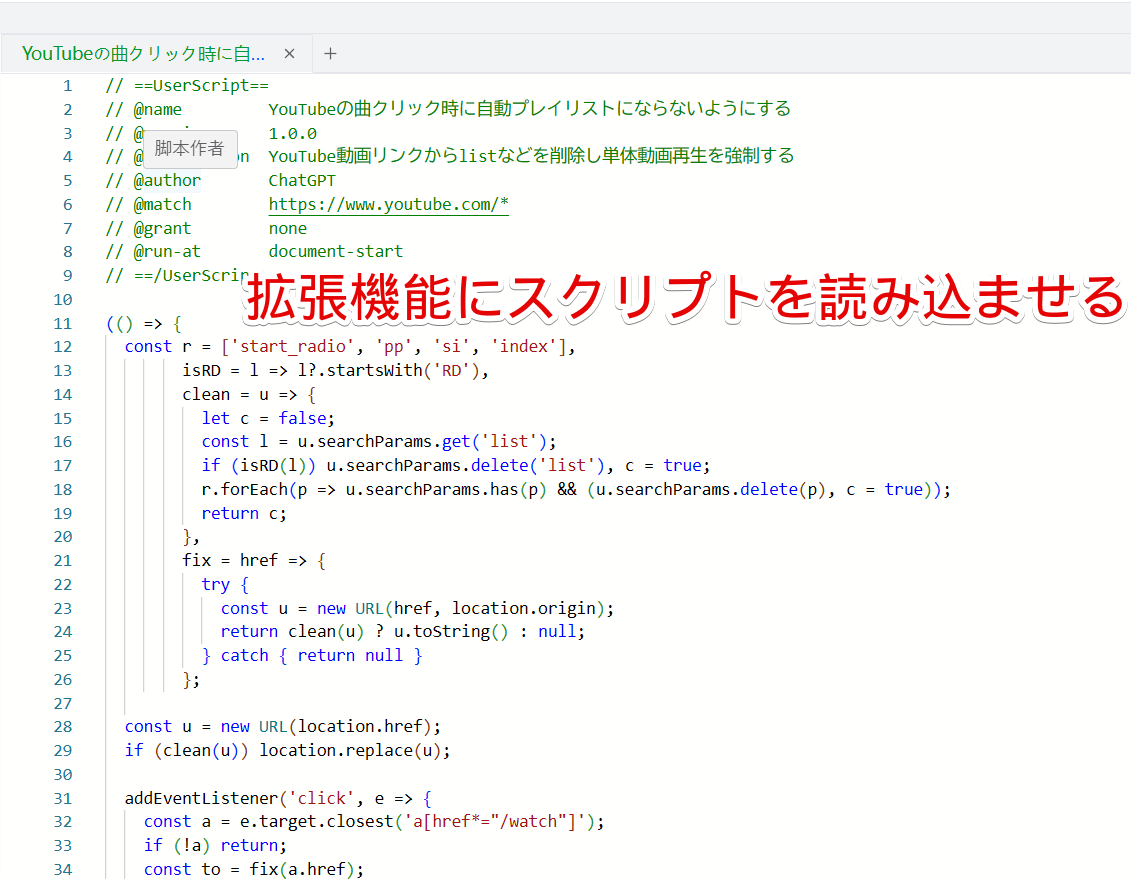Image resolution: width=1134 pixels, height=879 pixels.
Task: Click 'new URL(location.href)' on line 28
Action: coord(325,726)
